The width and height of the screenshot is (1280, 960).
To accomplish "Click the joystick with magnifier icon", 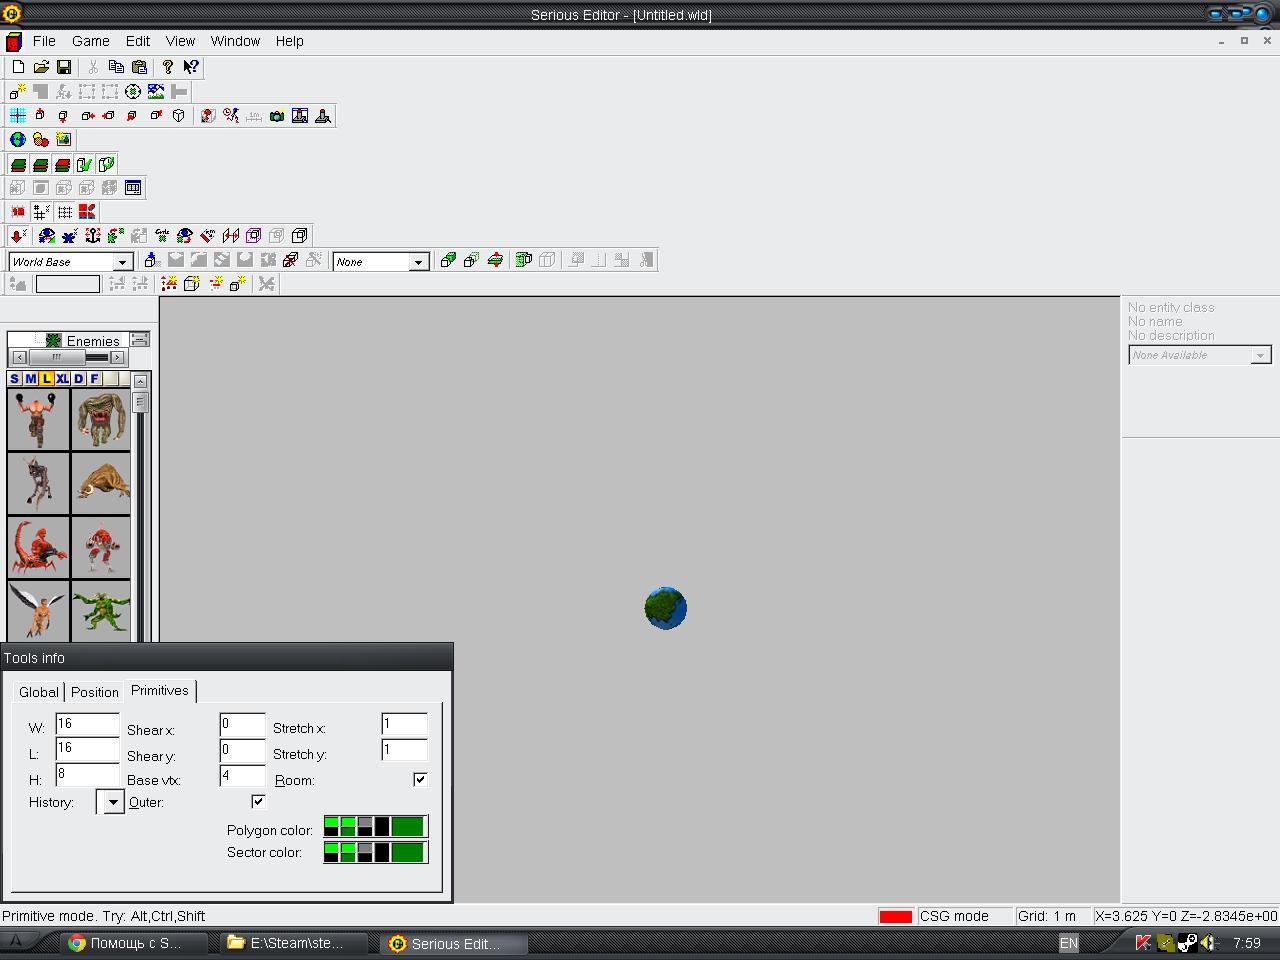I will (x=323, y=116).
